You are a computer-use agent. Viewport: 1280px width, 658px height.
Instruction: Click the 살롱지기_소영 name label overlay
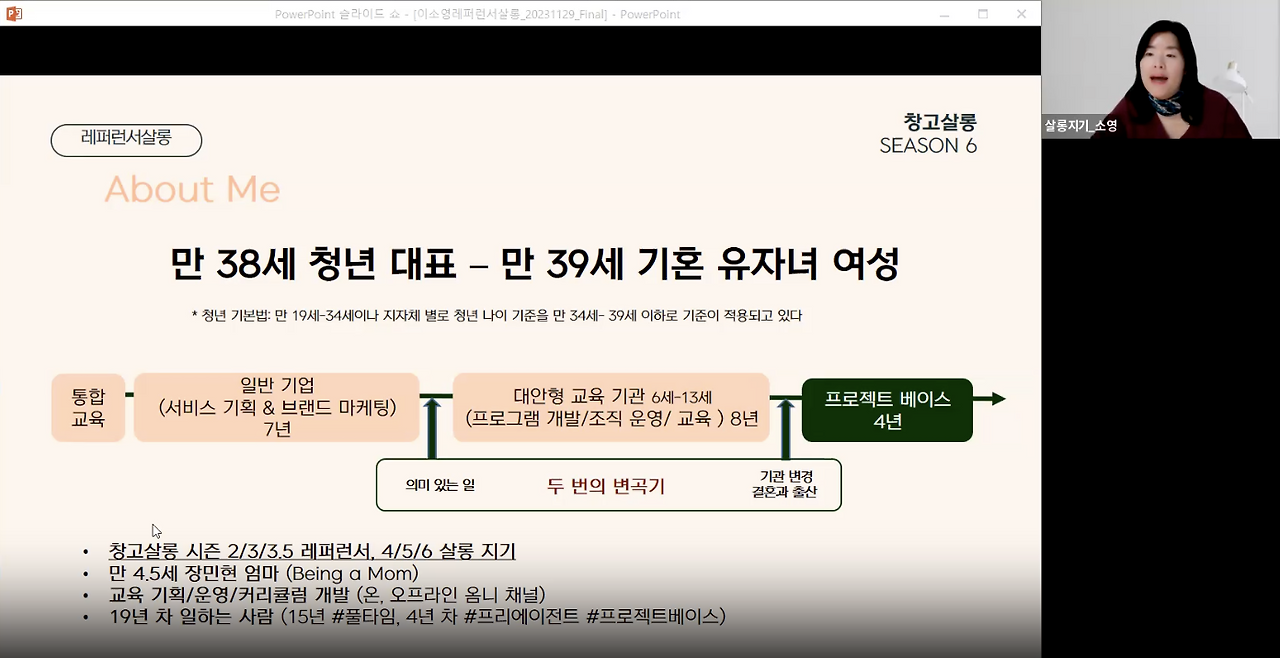1082,127
